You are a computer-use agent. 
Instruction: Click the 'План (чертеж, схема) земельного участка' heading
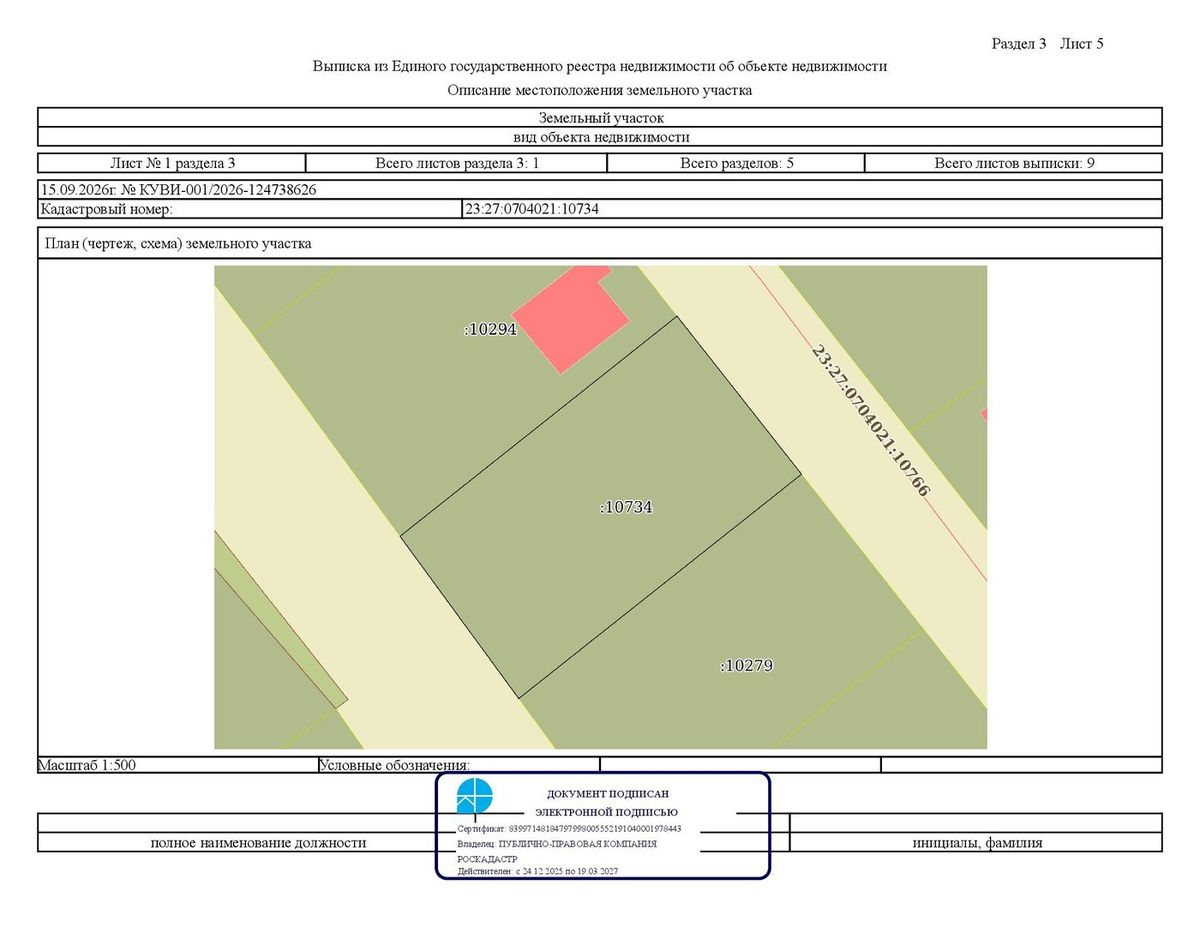pos(178,243)
